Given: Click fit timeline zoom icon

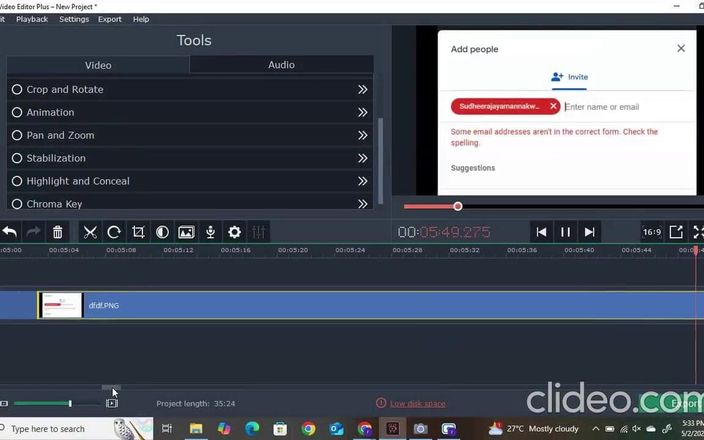Looking at the screenshot, I should [x=112, y=403].
